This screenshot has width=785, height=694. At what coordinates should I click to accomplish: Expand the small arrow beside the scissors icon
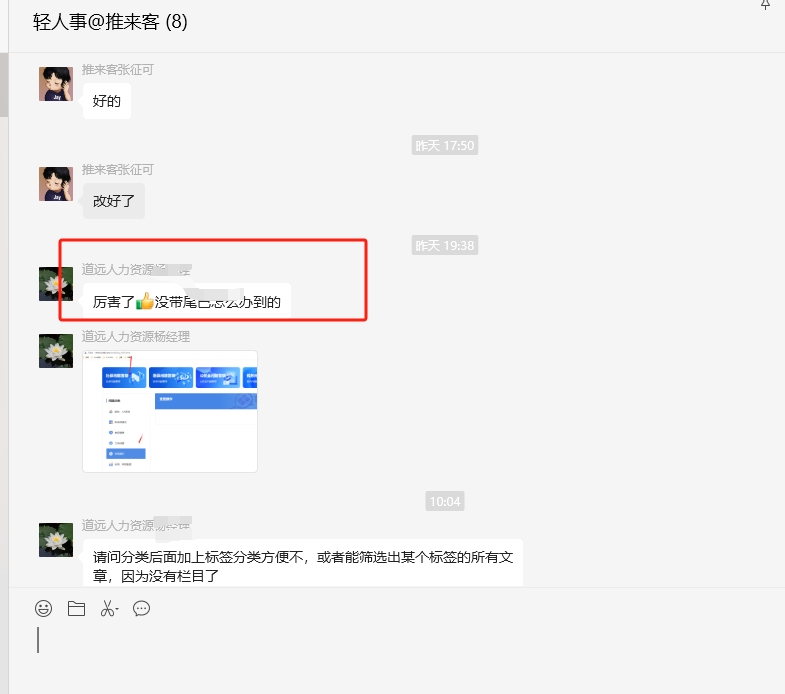point(118,611)
